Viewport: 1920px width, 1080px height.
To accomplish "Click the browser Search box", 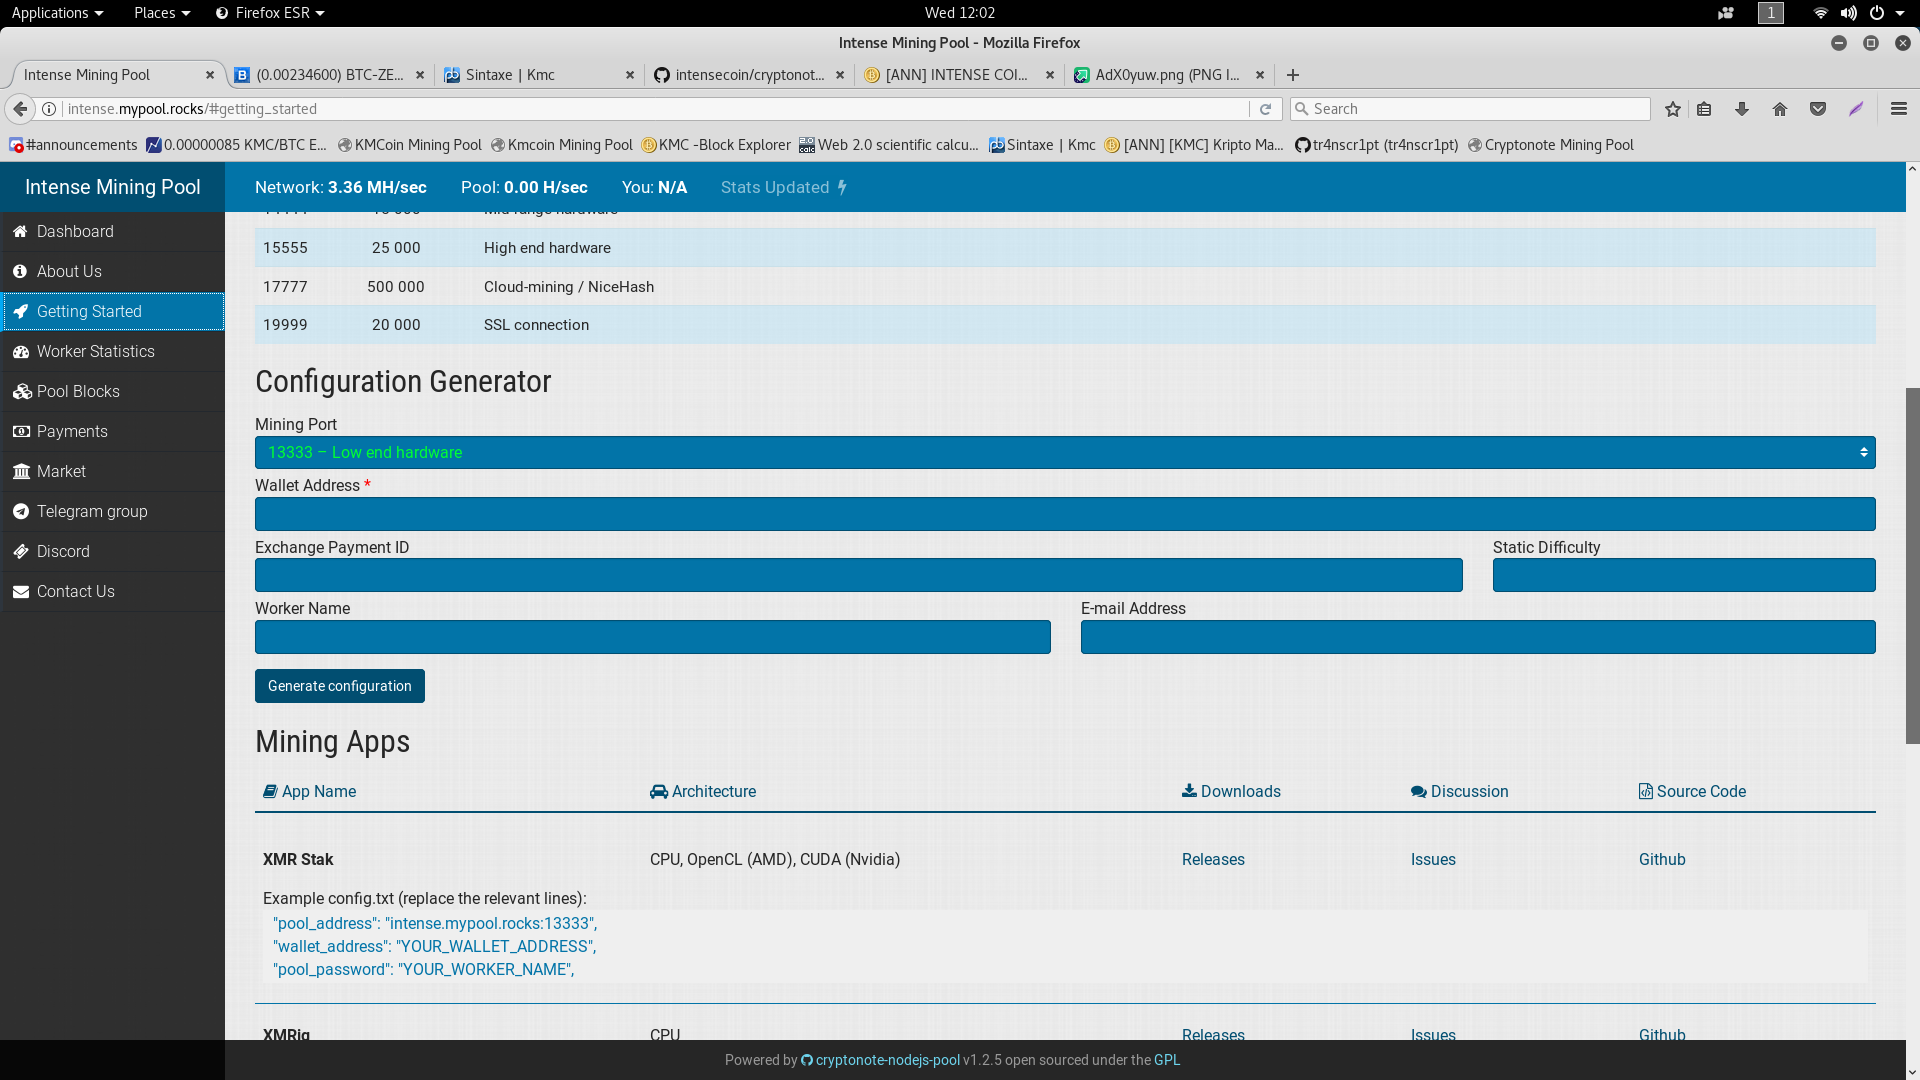I will pyautogui.click(x=1470, y=109).
